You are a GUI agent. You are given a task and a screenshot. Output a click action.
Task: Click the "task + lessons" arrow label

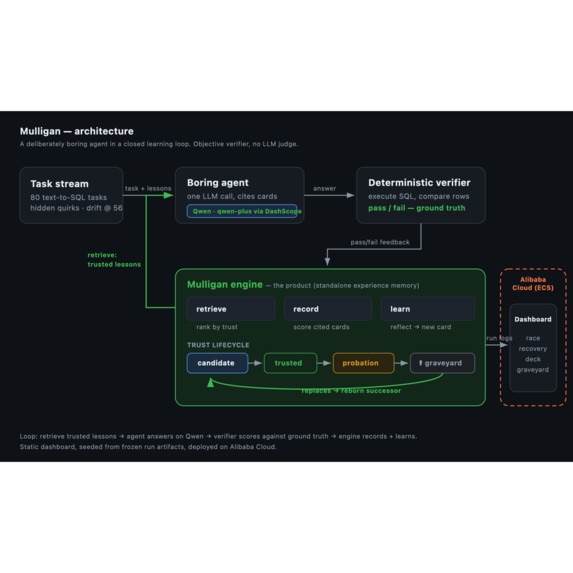(148, 189)
